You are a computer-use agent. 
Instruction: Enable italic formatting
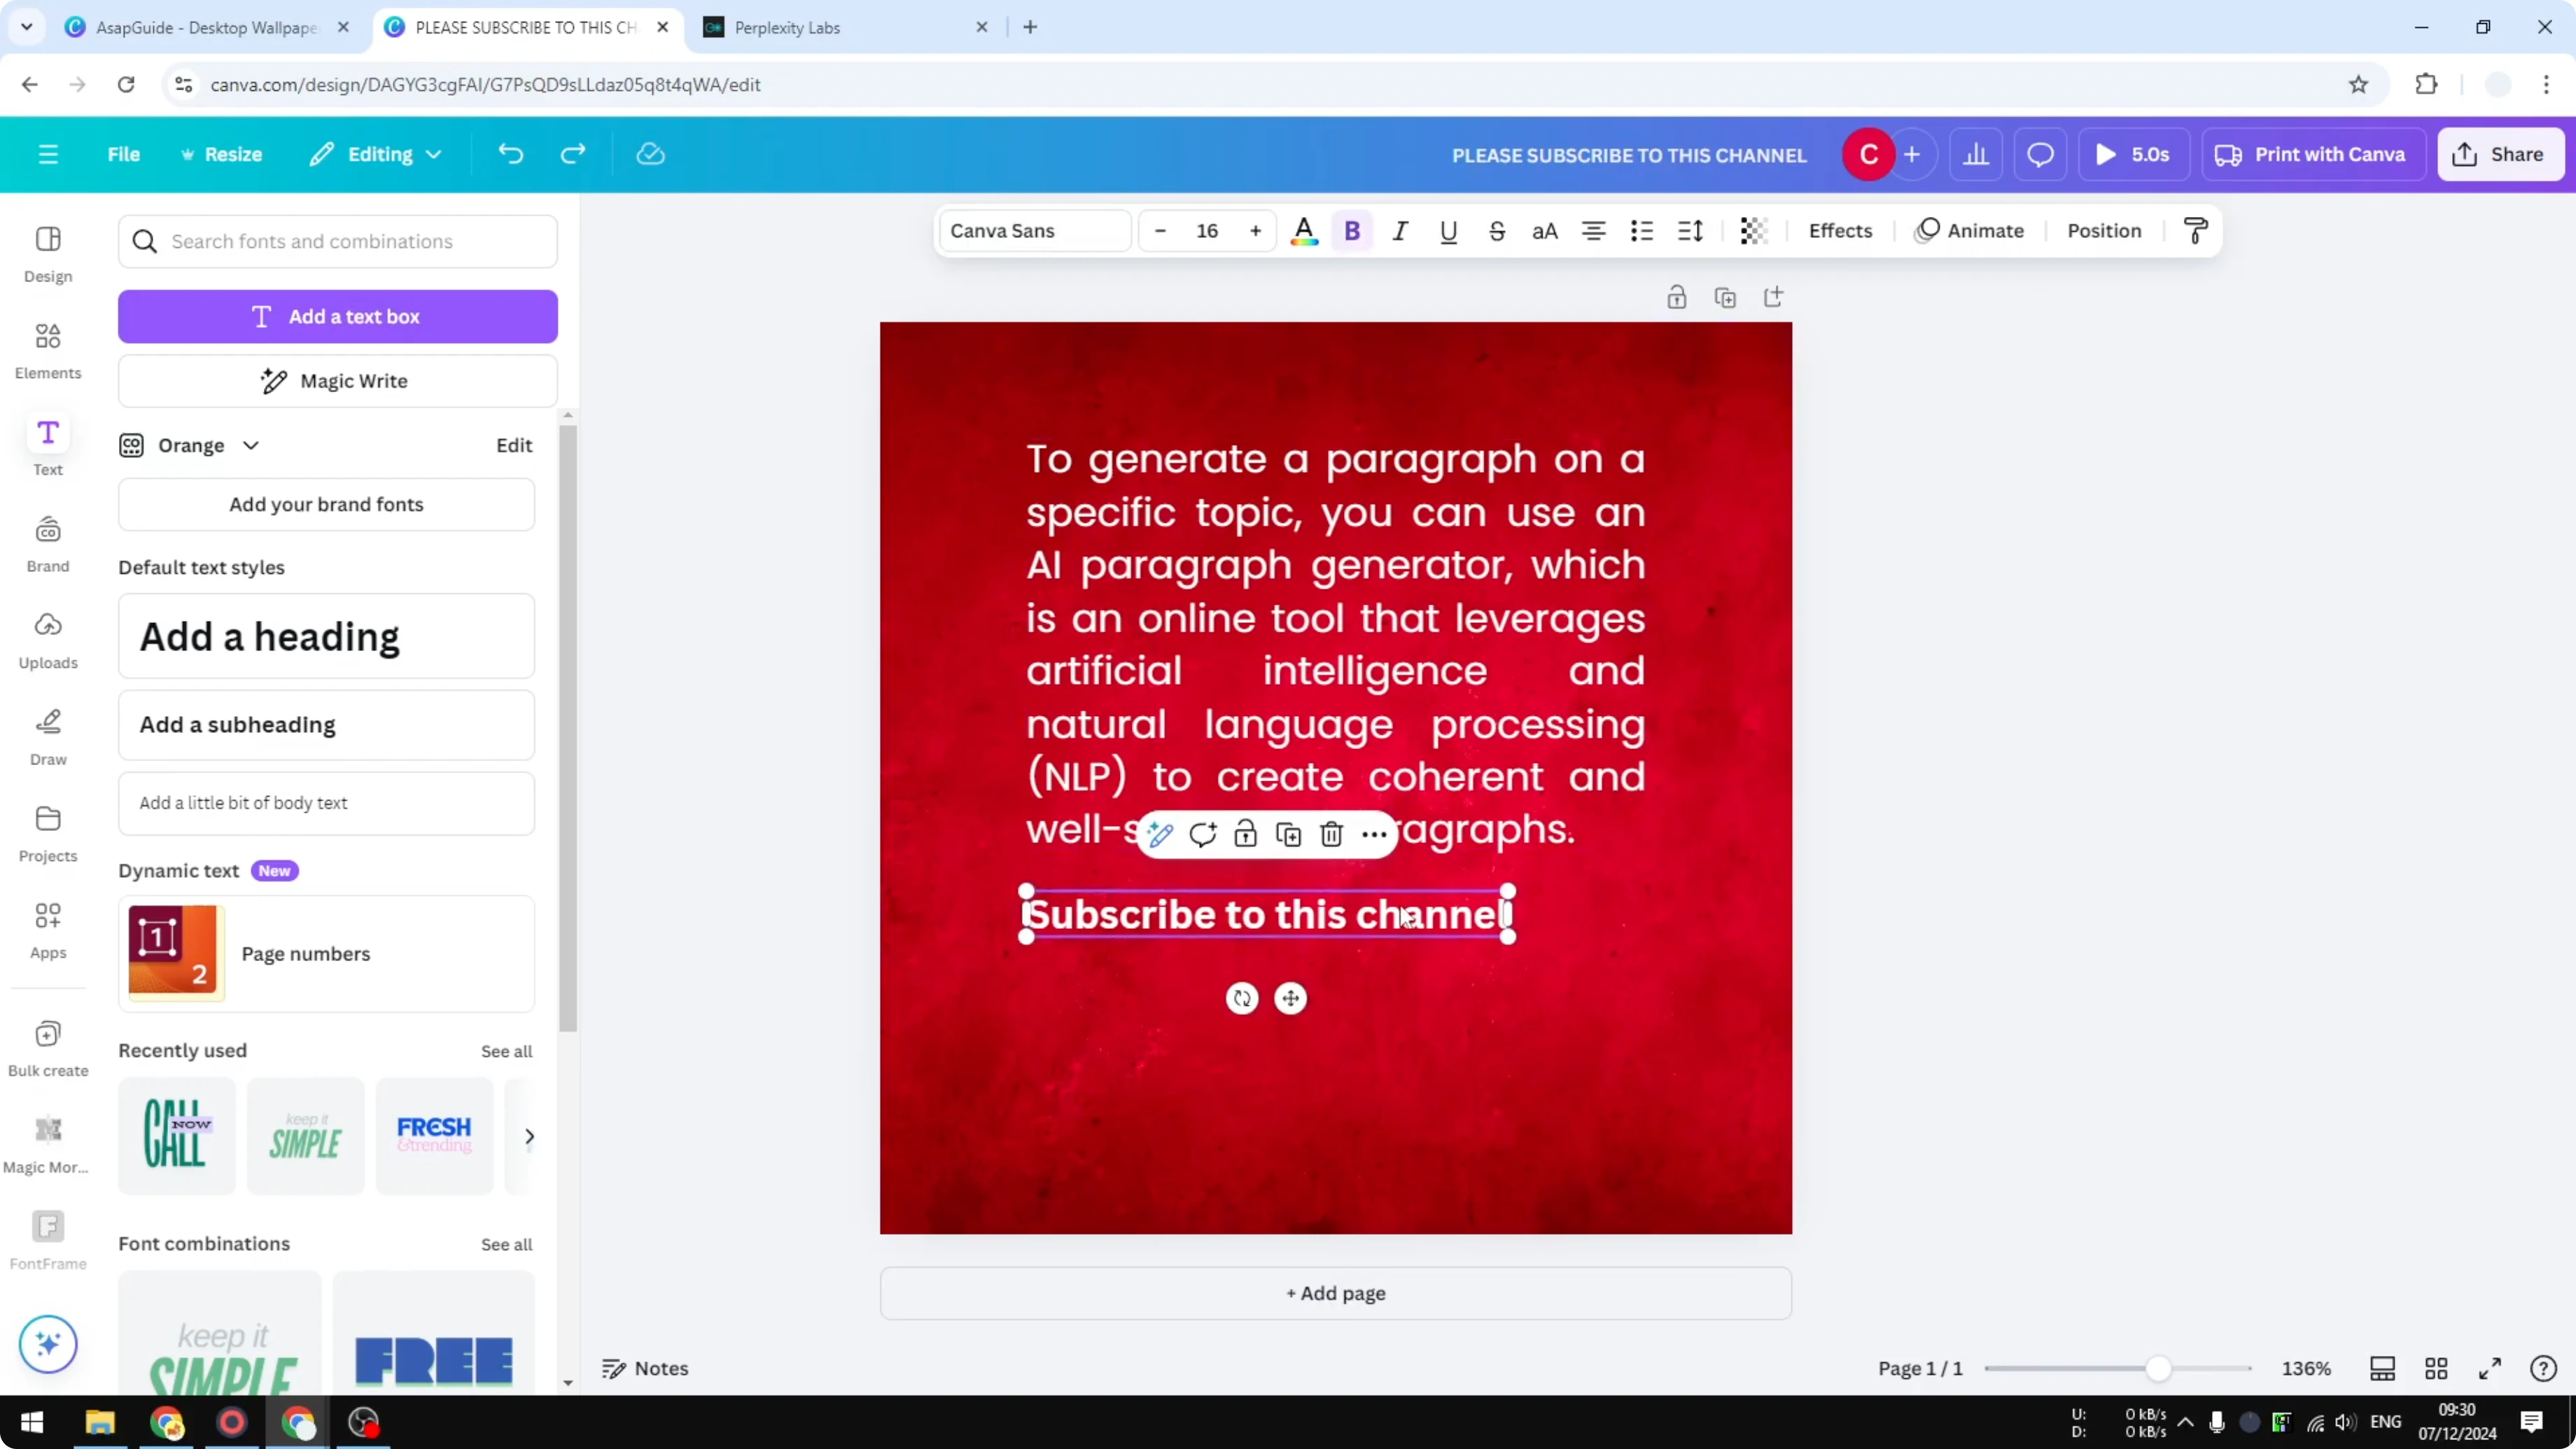1400,231
